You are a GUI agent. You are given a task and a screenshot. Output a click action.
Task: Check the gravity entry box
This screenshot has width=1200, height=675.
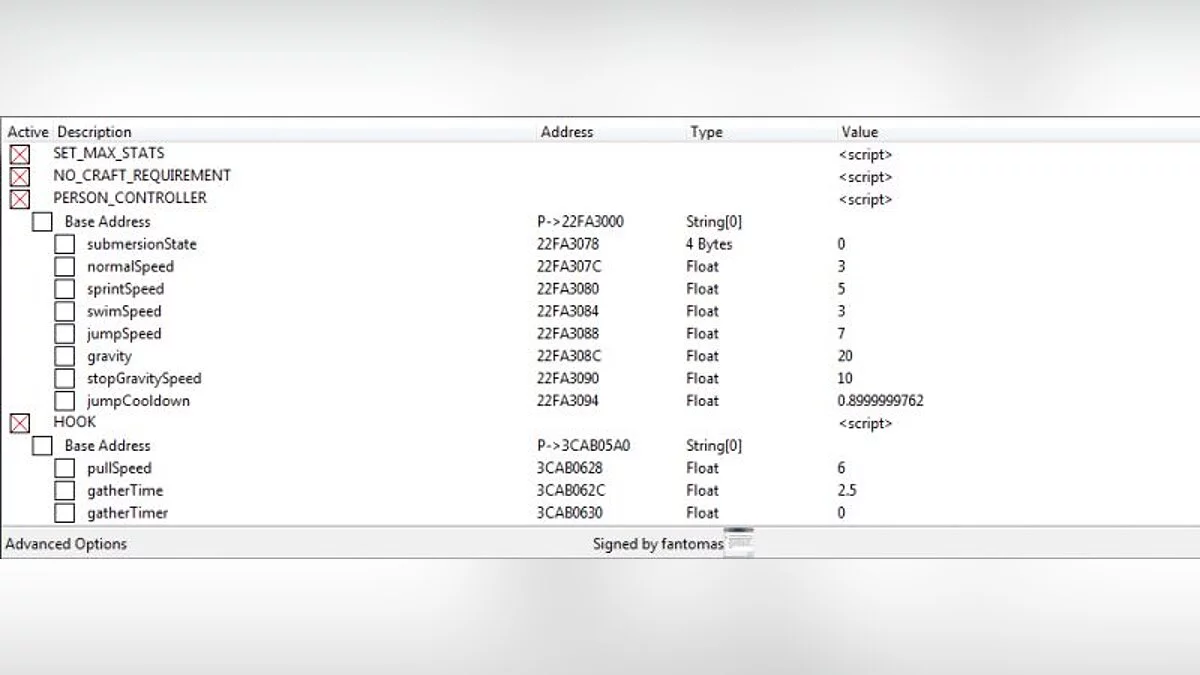(x=64, y=356)
